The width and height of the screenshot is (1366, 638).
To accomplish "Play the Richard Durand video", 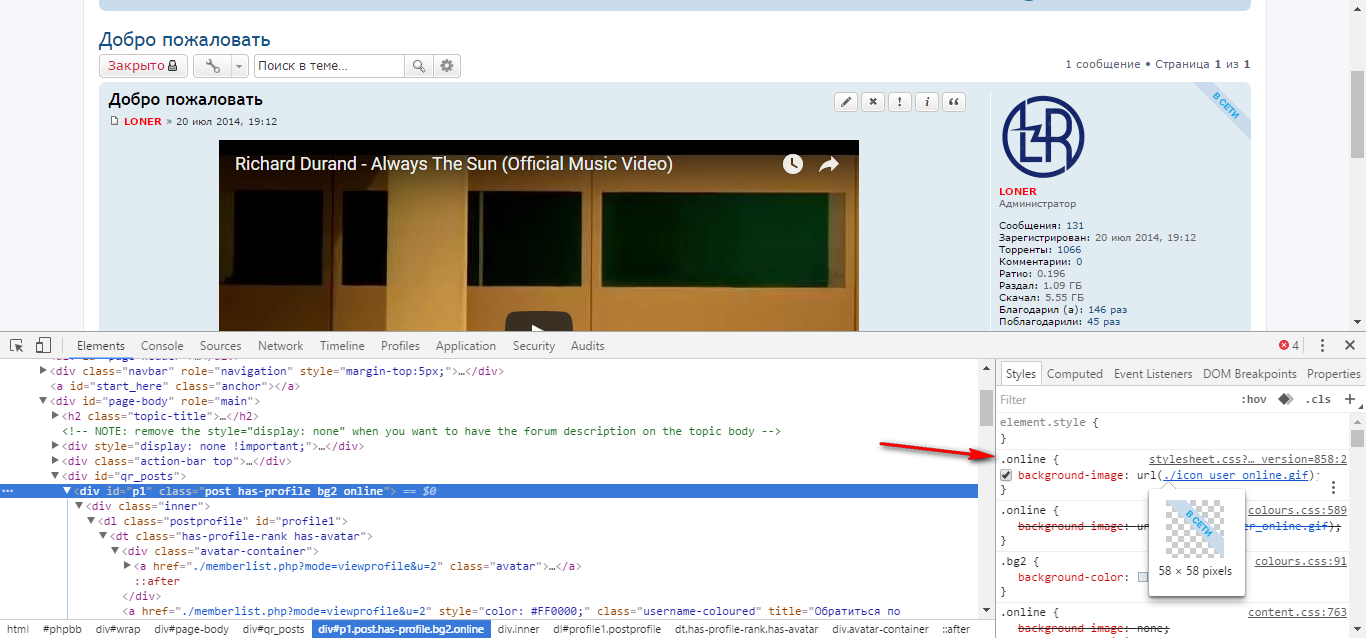I will coord(538,322).
